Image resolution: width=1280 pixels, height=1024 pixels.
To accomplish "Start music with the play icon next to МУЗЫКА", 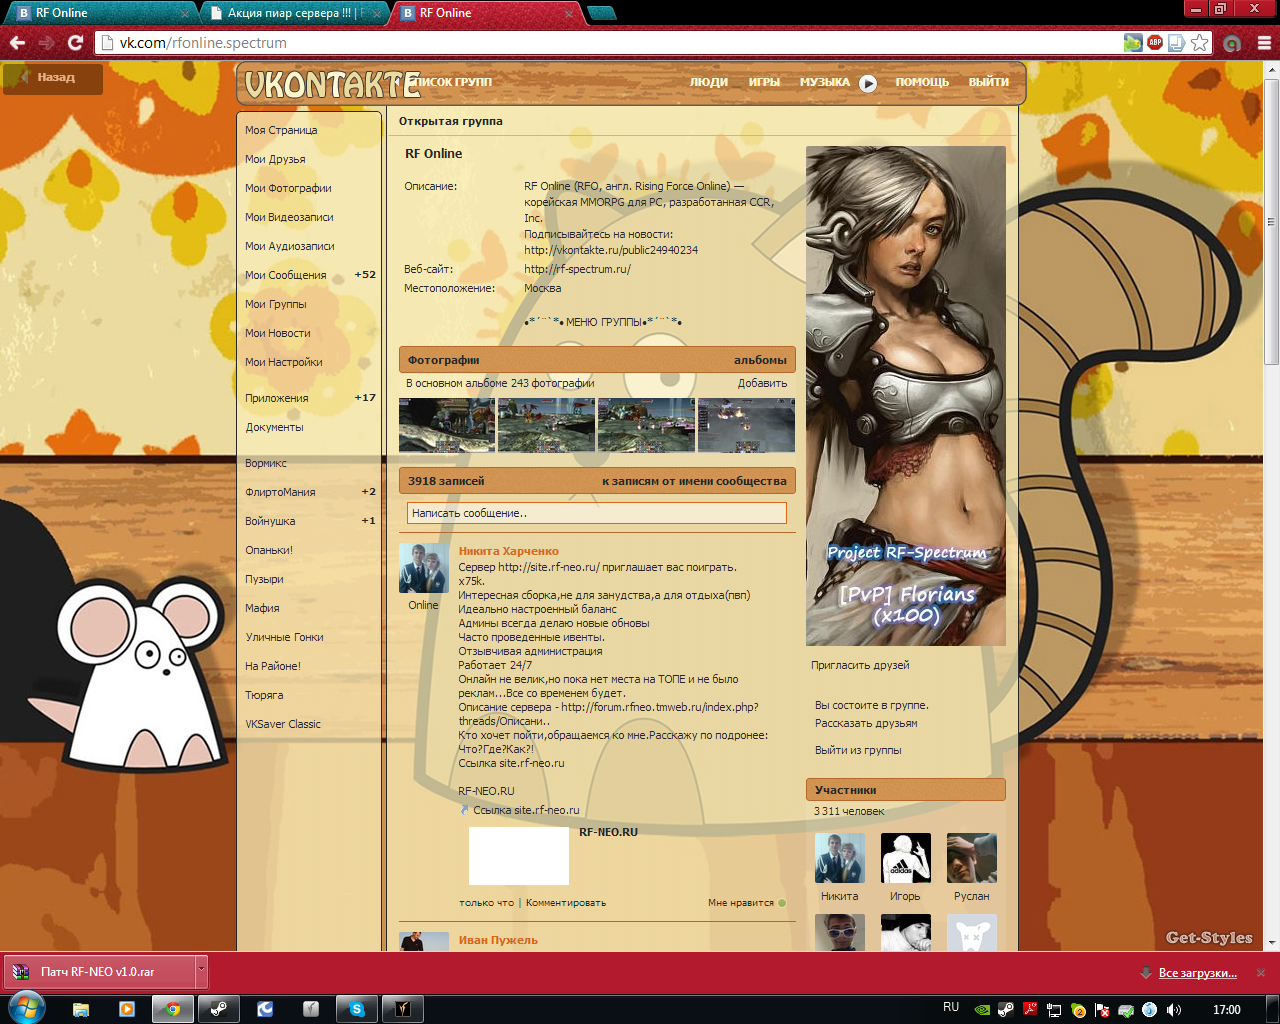I will 868,83.
